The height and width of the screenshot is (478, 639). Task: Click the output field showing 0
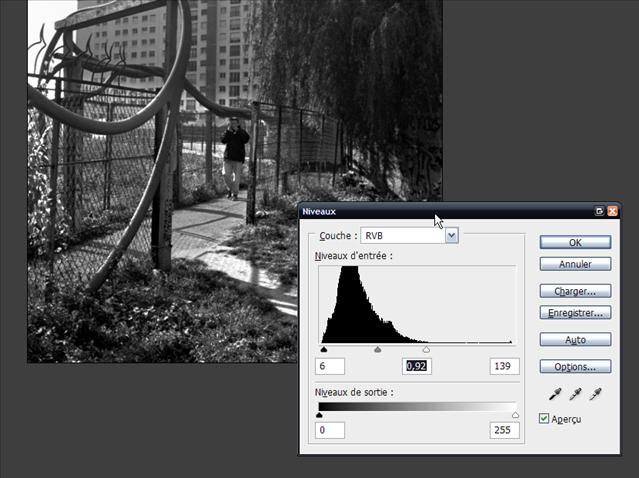pyautogui.click(x=330, y=430)
